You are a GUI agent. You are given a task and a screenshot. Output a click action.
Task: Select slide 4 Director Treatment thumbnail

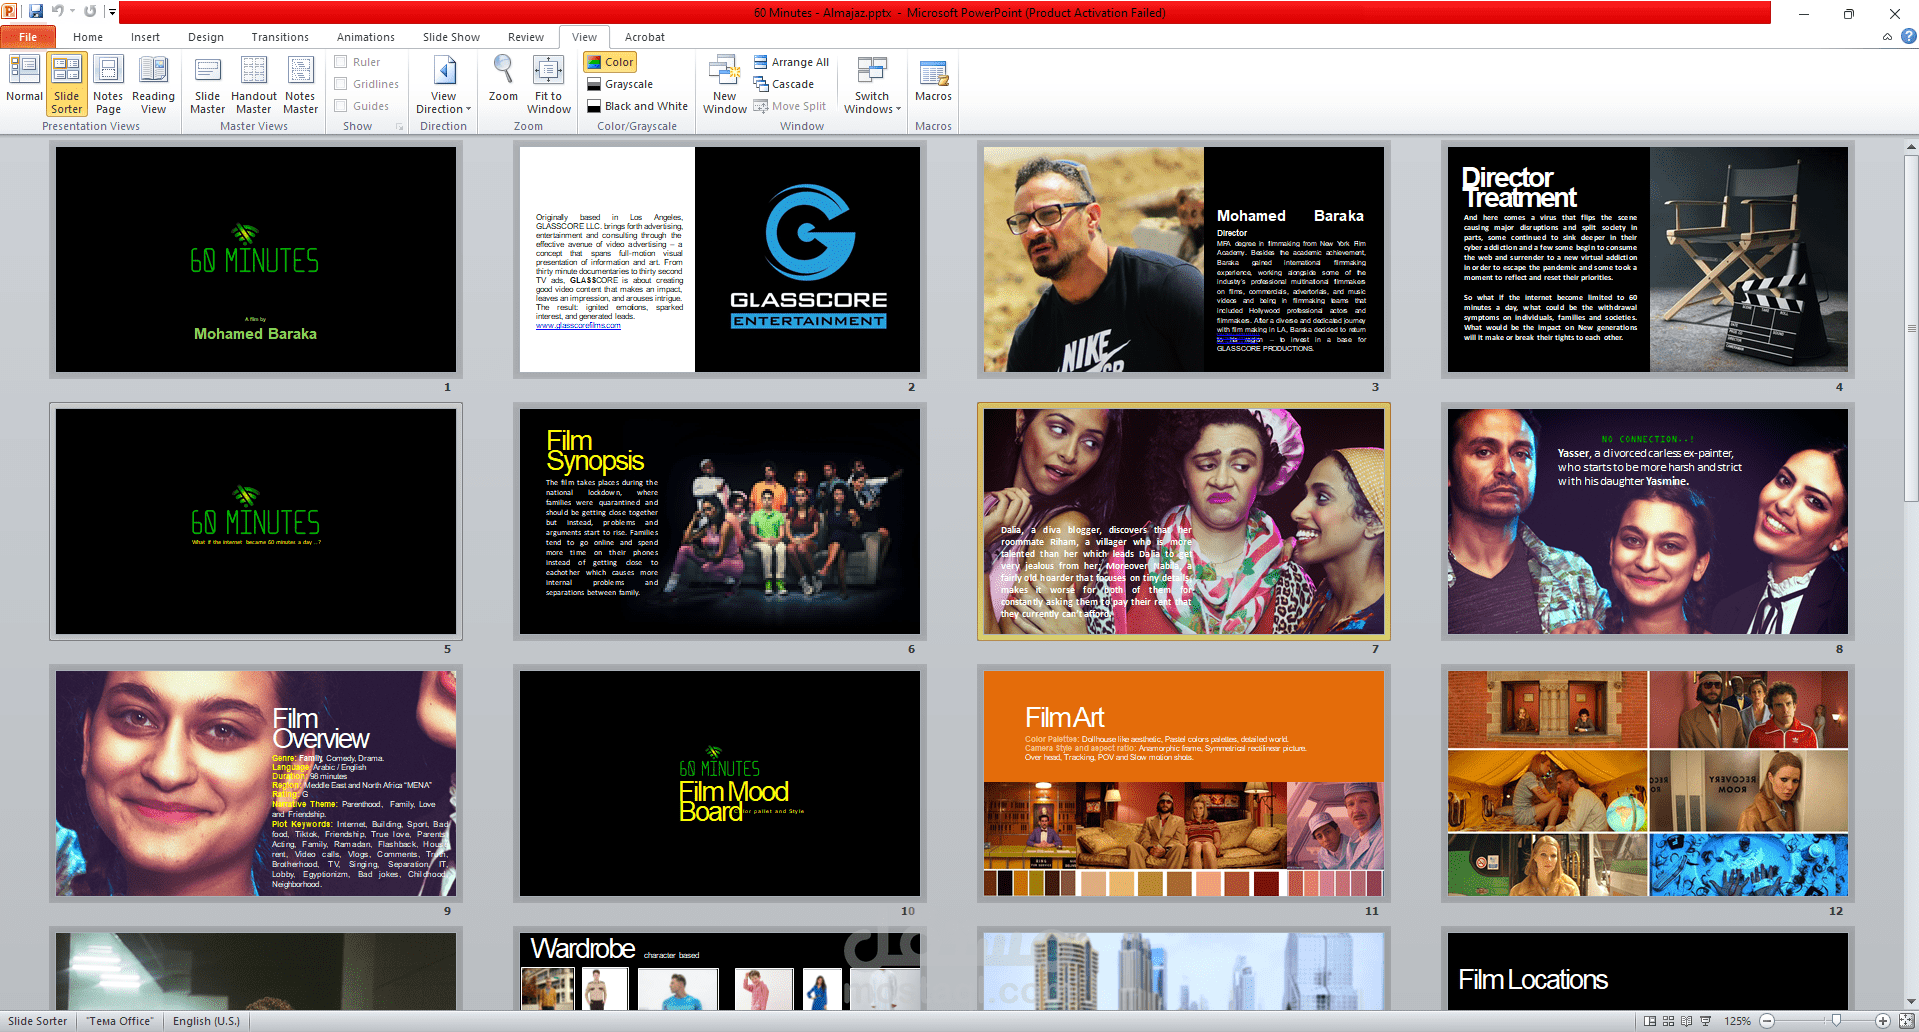click(1648, 260)
